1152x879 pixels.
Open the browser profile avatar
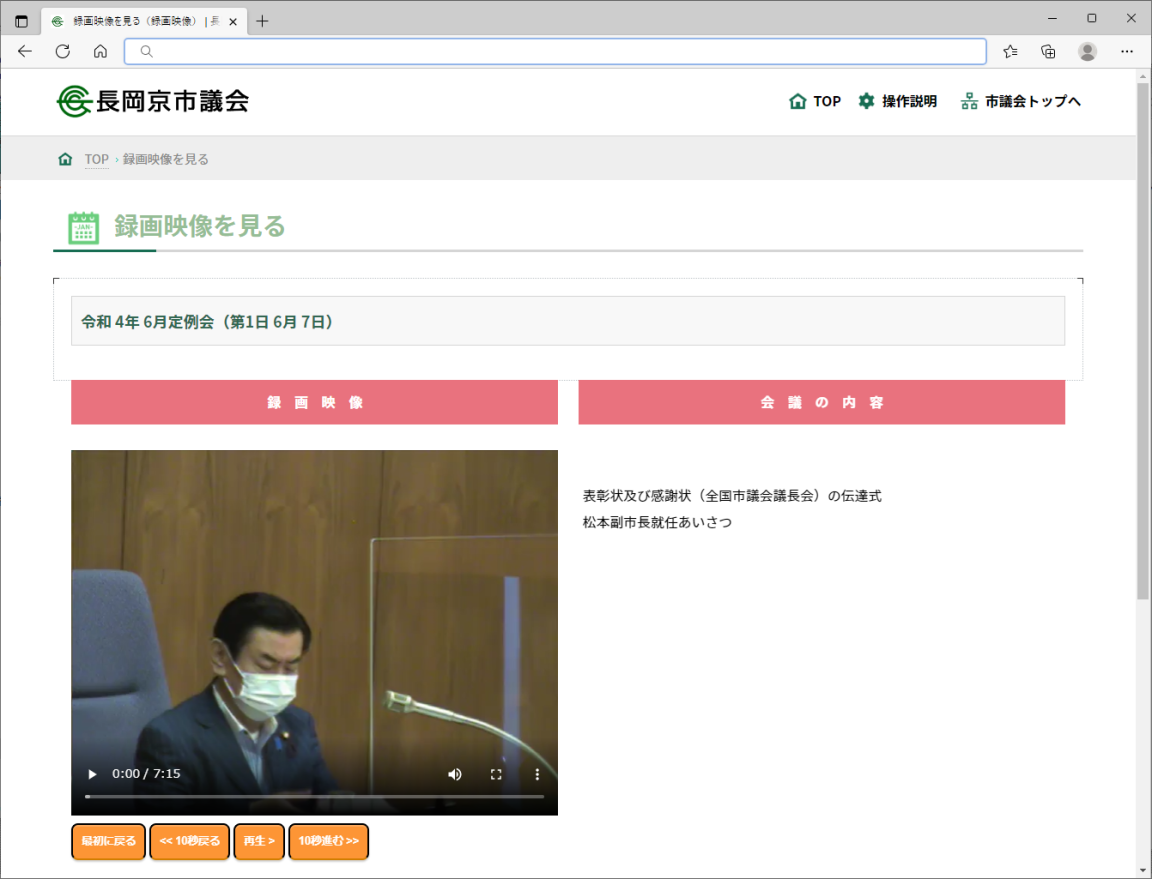coord(1087,51)
